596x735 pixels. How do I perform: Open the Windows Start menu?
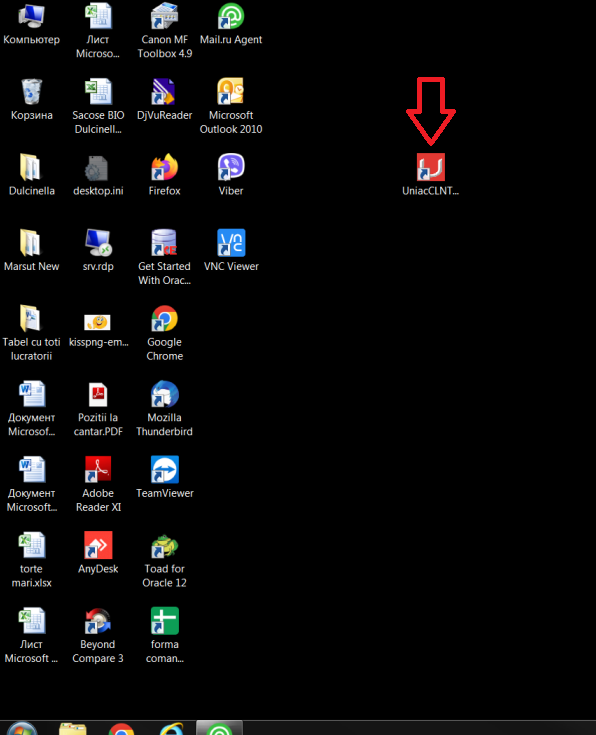click(22, 728)
